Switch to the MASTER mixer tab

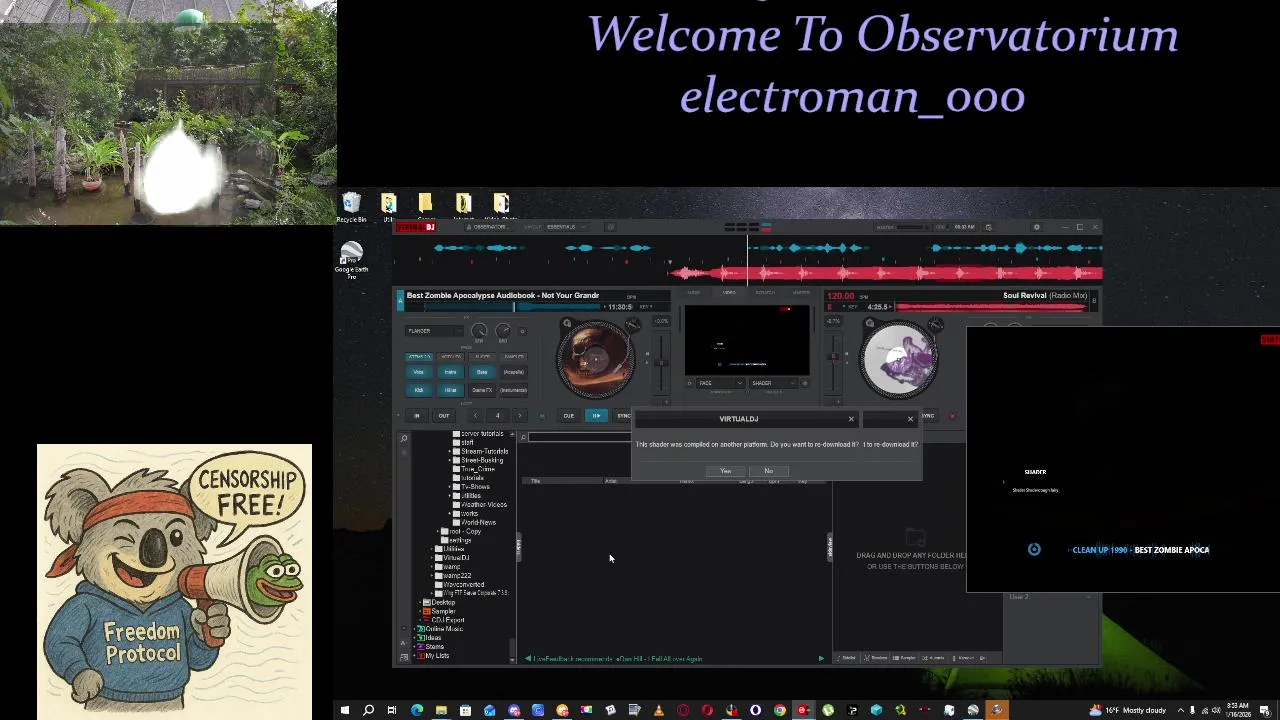(801, 293)
